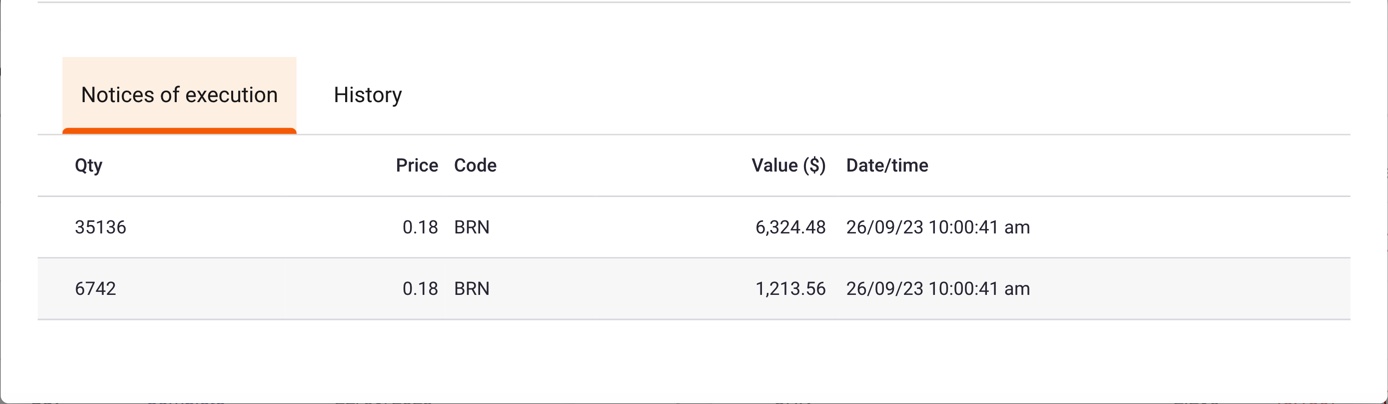This screenshot has width=1388, height=404.
Task: Click the date/time of the 6,324.48 execution
Action: point(937,228)
